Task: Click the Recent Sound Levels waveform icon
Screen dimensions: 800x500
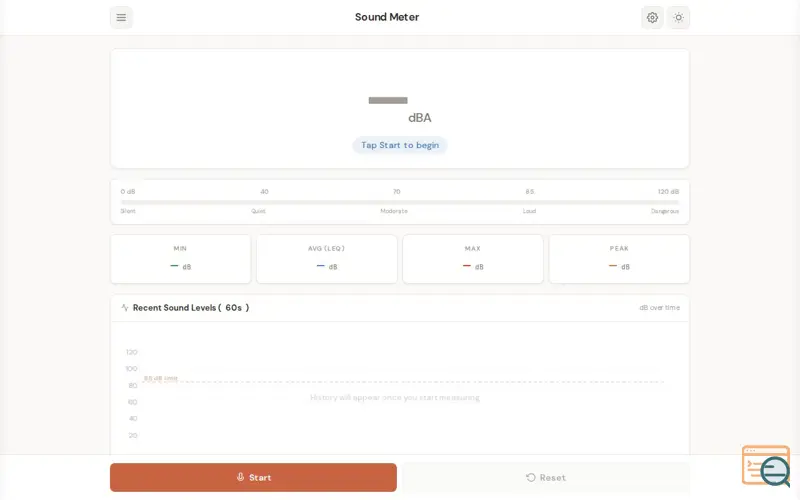Action: click(x=124, y=308)
